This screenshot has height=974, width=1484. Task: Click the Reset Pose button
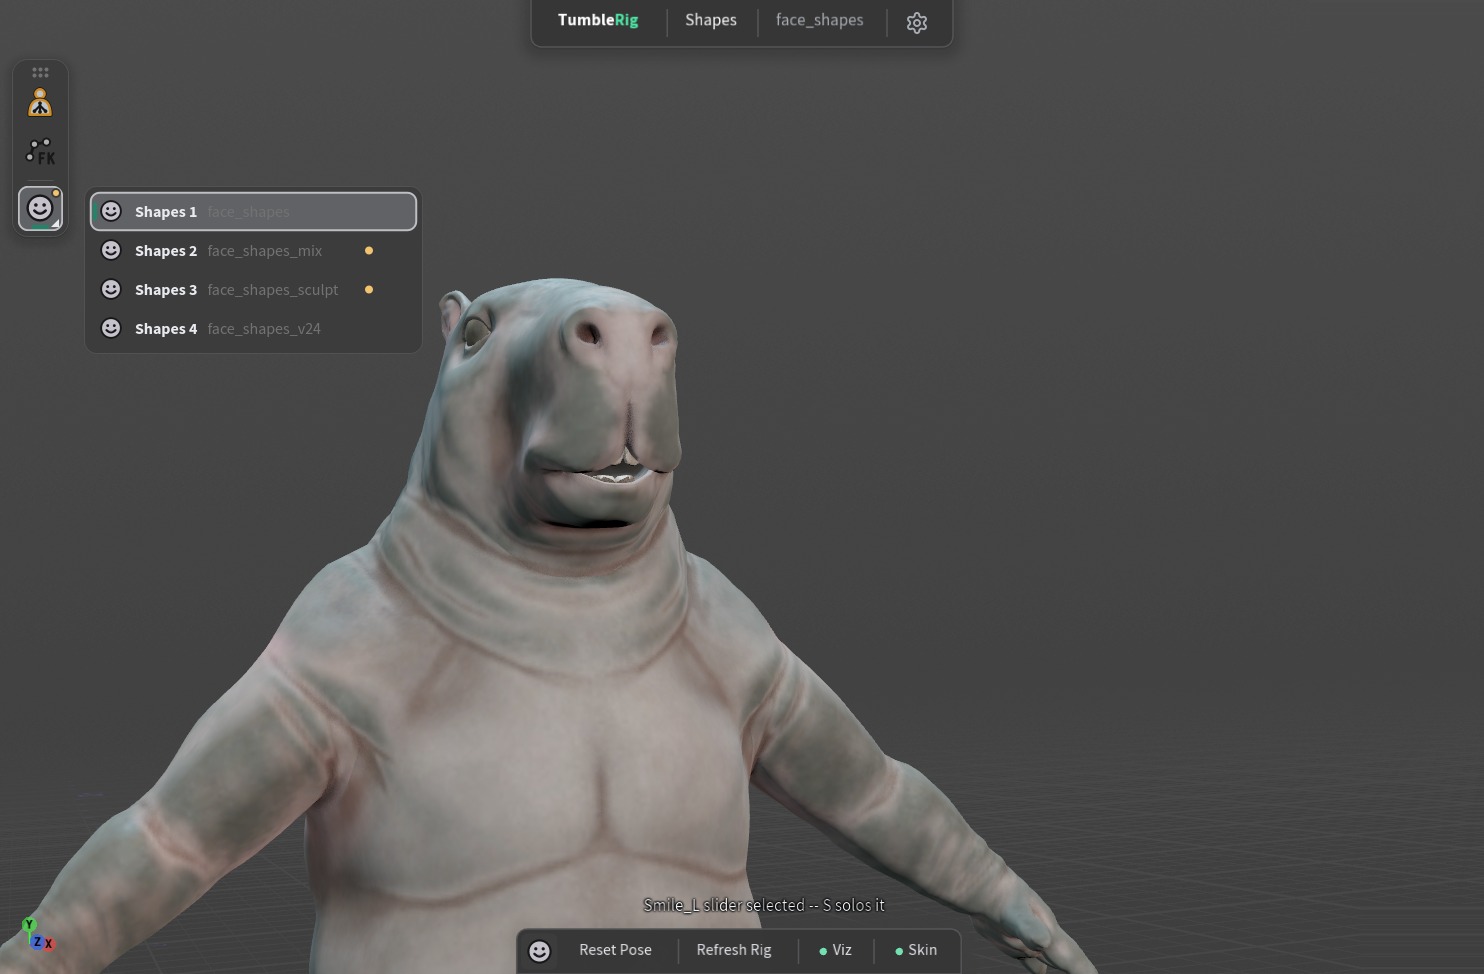(x=615, y=950)
